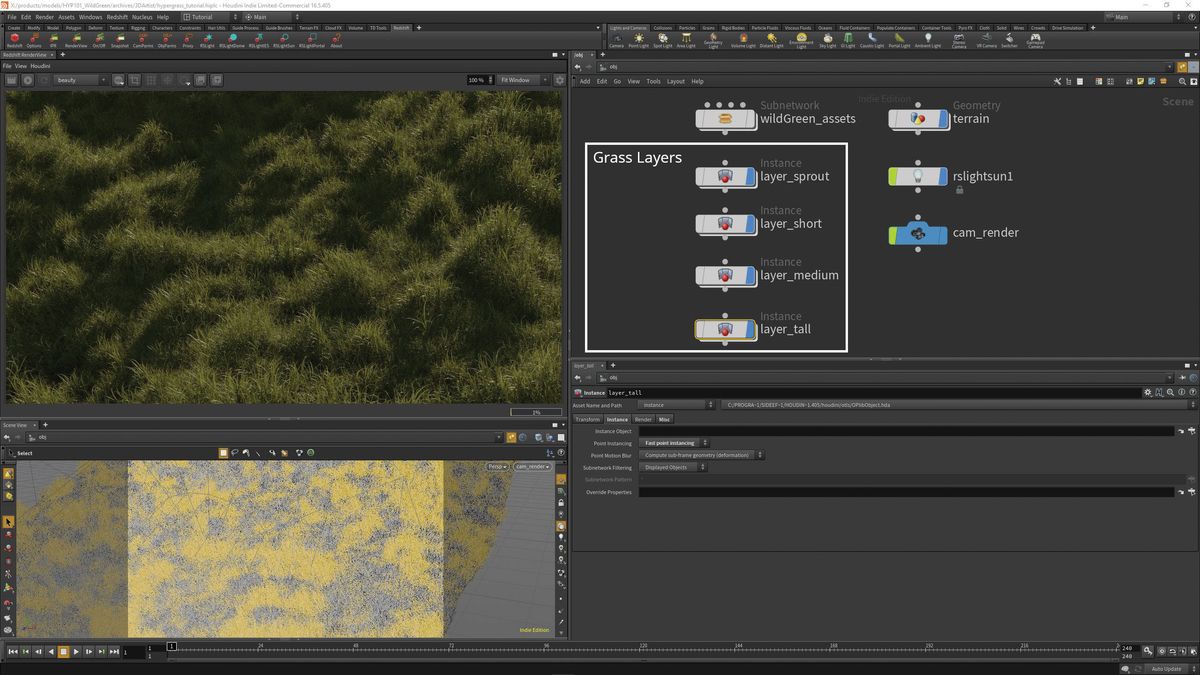Viewport: 1200px width, 675px height.
Task: Switch to the Render tab in the Instance parameters
Action: click(642, 419)
